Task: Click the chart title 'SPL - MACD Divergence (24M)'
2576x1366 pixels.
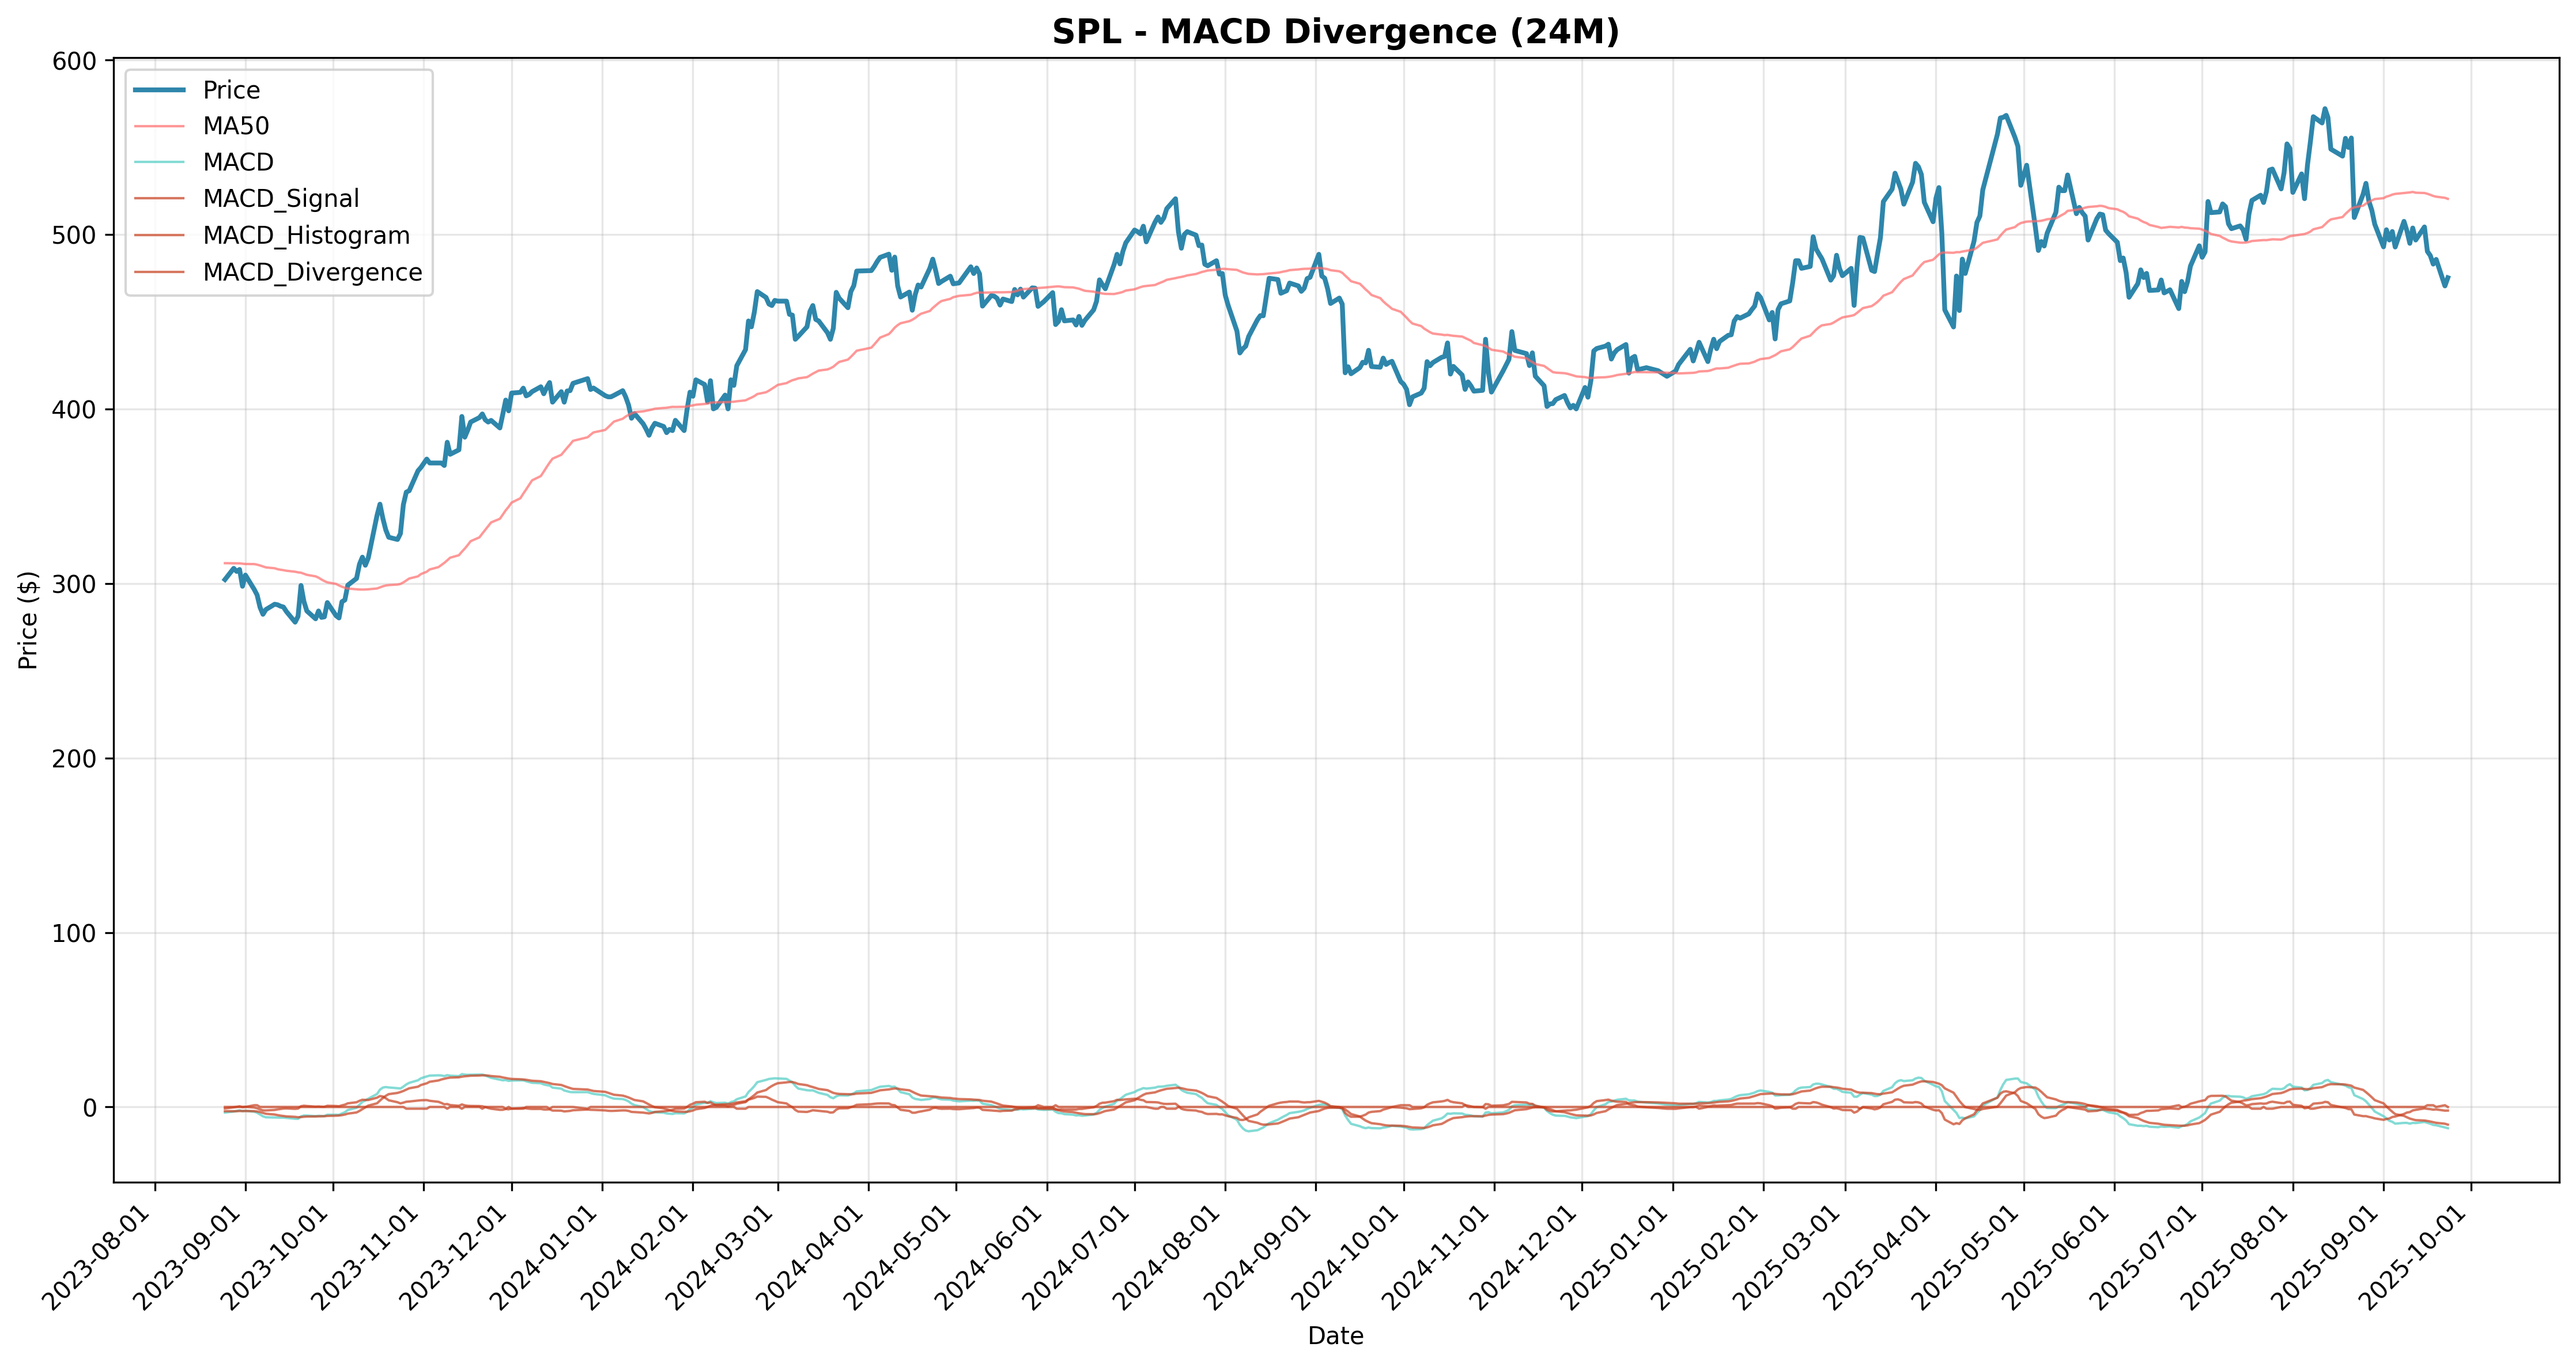Action: [x=1335, y=32]
